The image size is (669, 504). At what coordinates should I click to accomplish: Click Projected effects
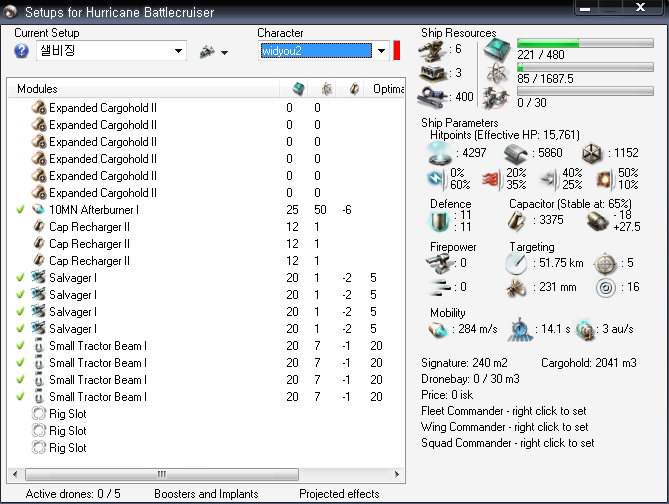click(x=339, y=494)
